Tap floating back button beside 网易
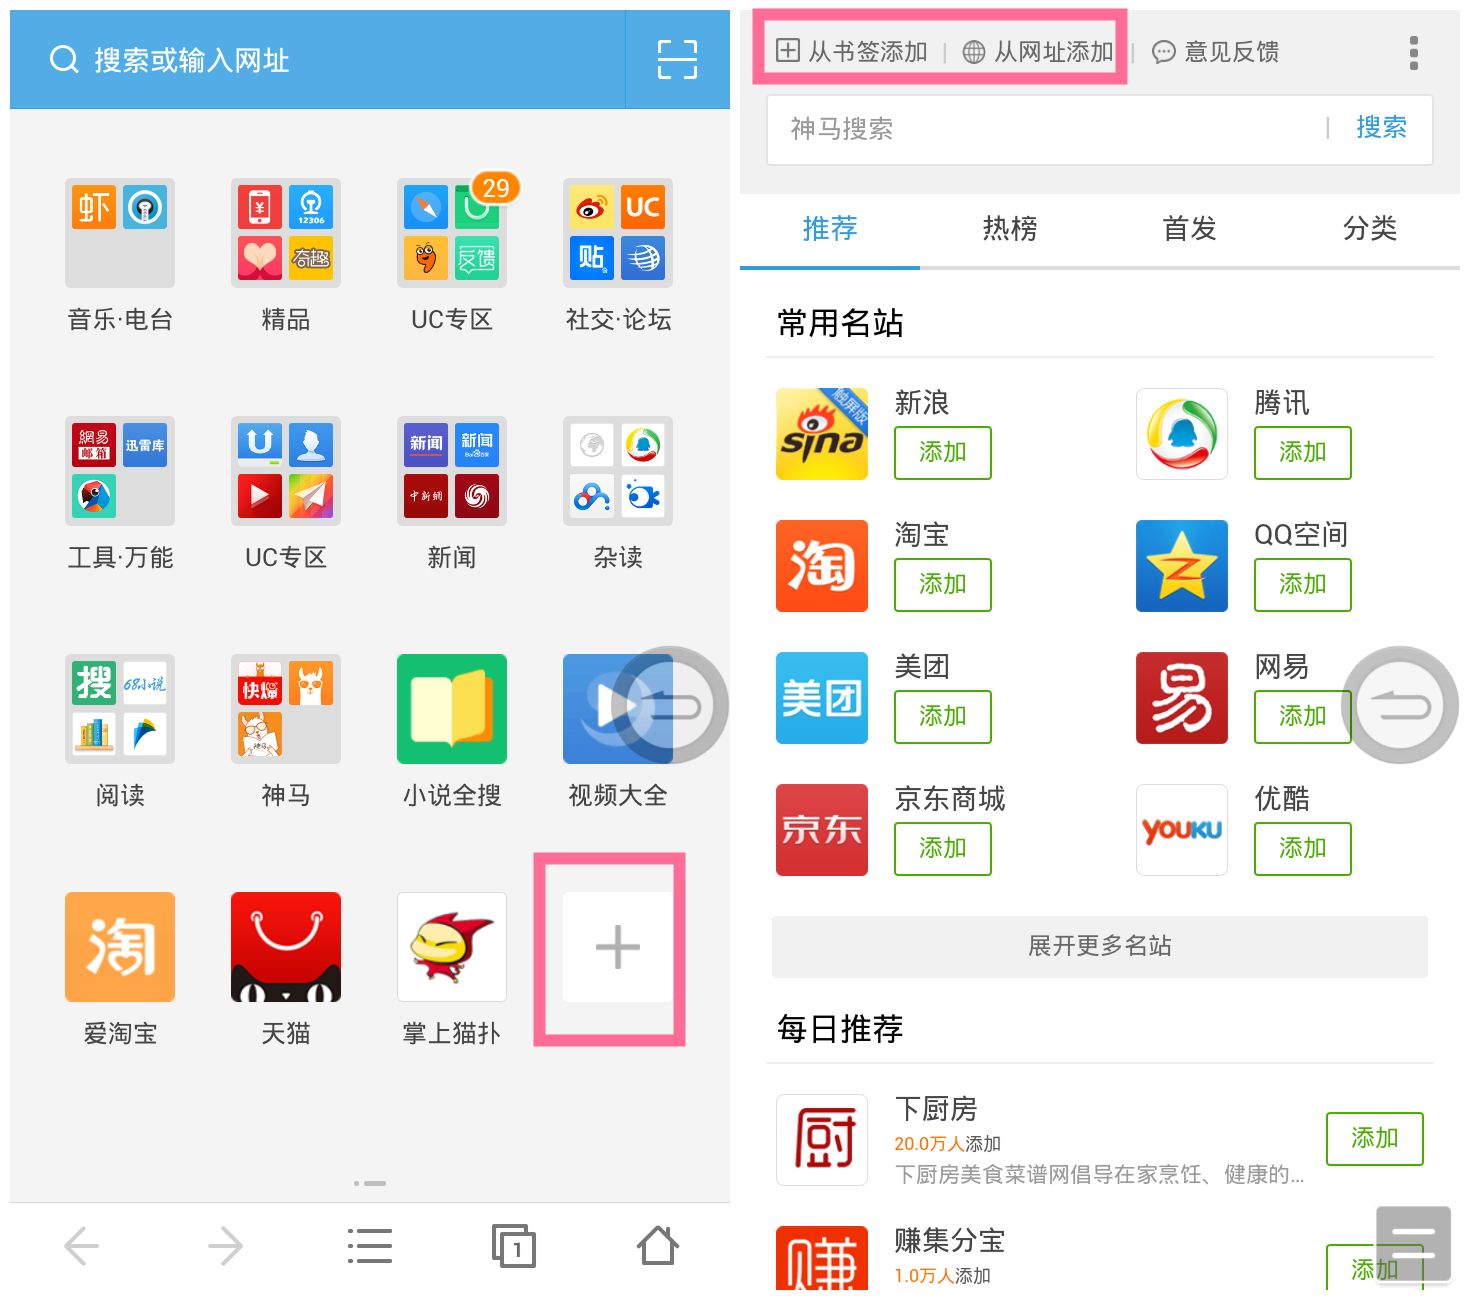This screenshot has width=1470, height=1300. click(1400, 706)
